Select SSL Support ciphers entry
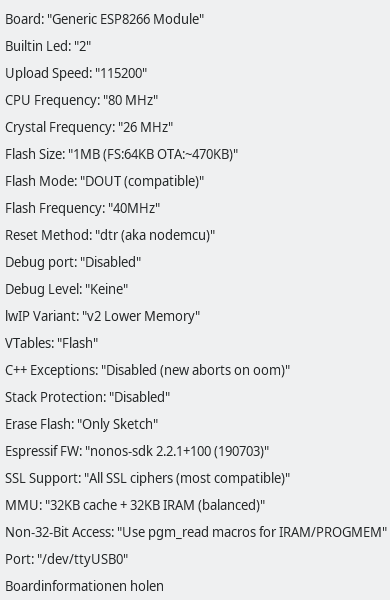The width and height of the screenshot is (390, 600). point(195,478)
